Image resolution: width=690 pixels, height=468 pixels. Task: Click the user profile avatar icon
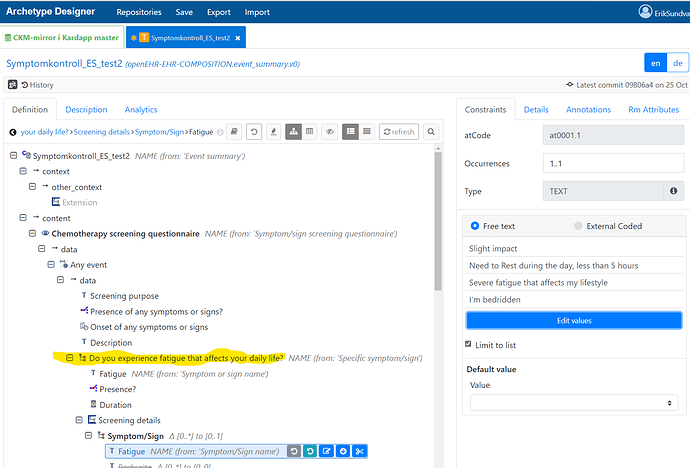tap(645, 11)
